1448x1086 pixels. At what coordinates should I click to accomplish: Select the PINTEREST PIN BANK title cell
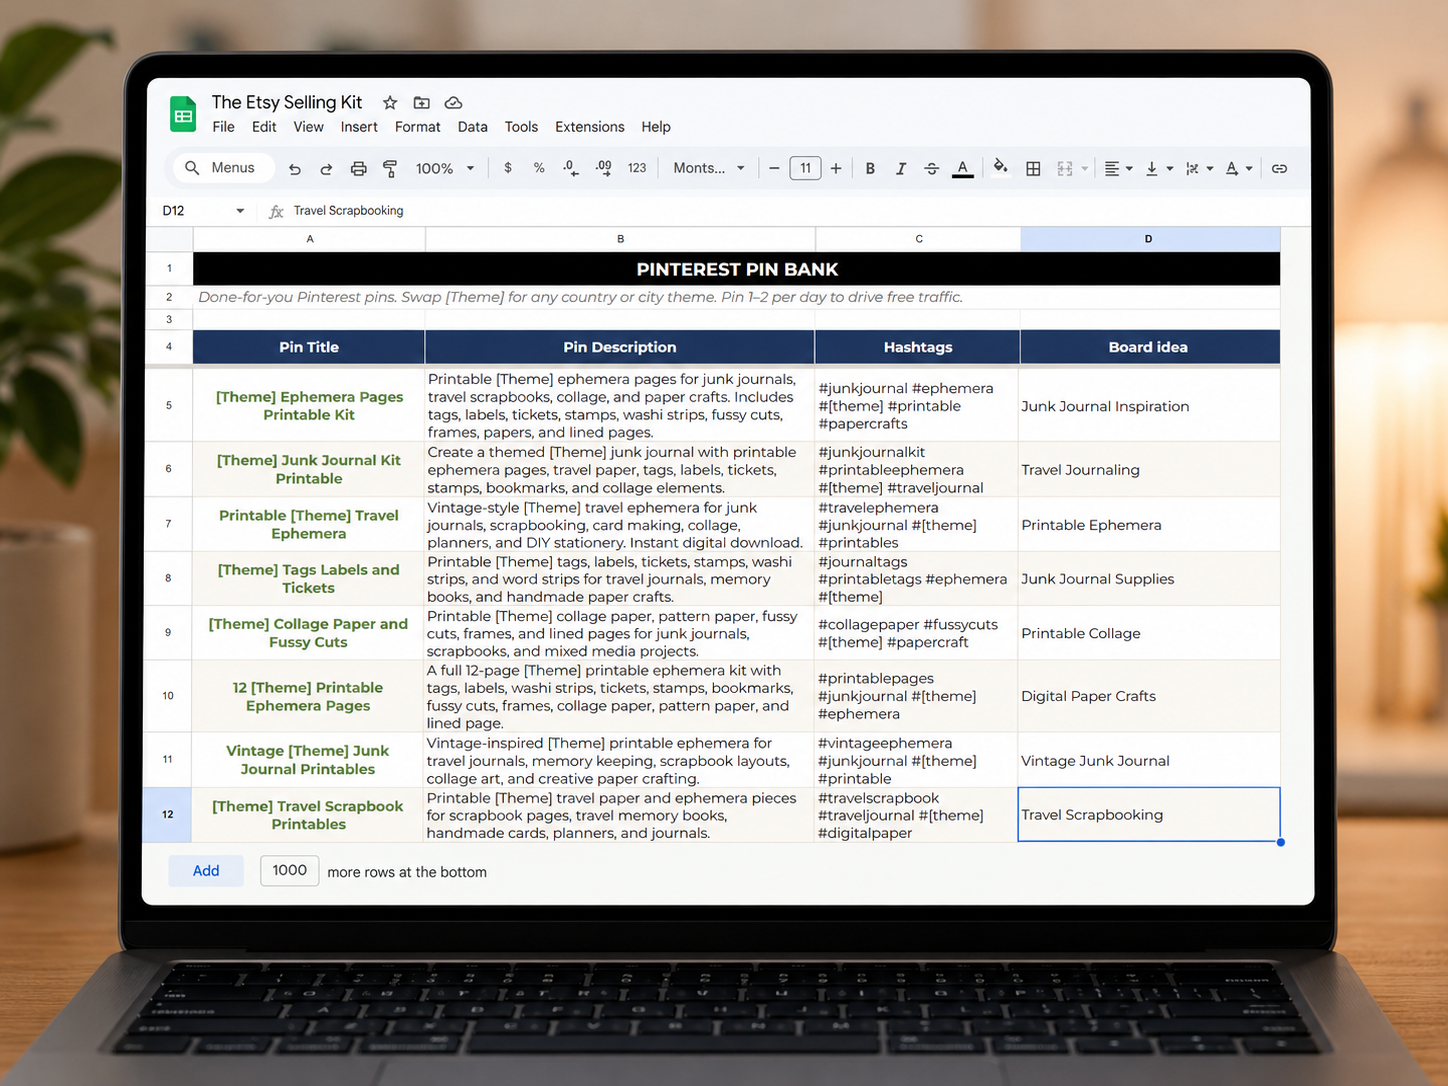click(737, 269)
